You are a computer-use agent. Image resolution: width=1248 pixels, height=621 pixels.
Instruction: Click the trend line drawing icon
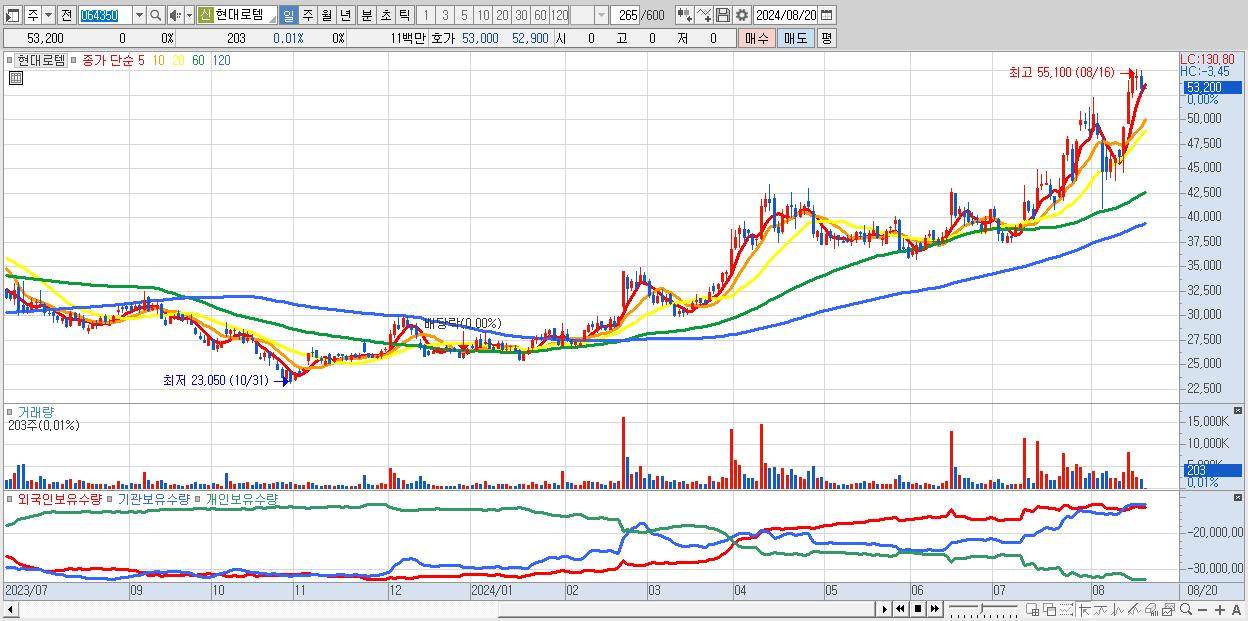1101,610
